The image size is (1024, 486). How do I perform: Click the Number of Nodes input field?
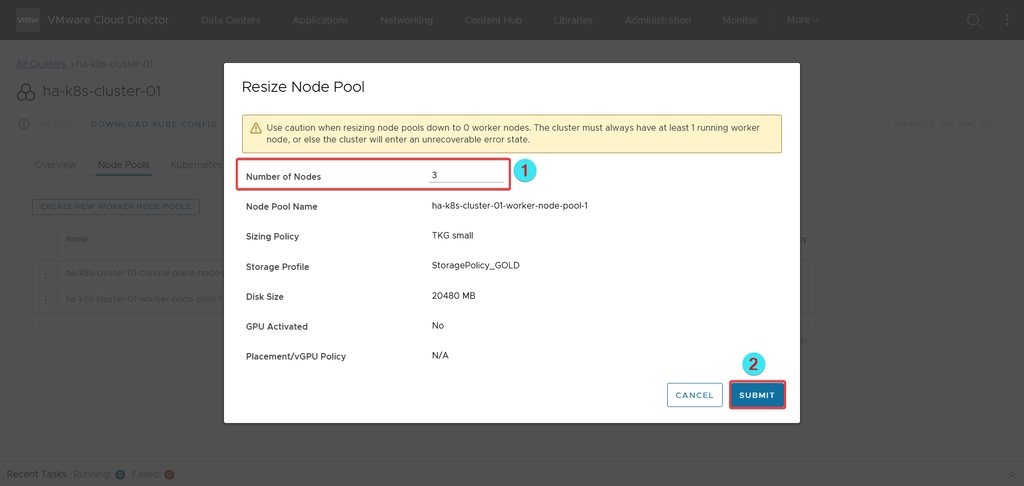(467, 176)
